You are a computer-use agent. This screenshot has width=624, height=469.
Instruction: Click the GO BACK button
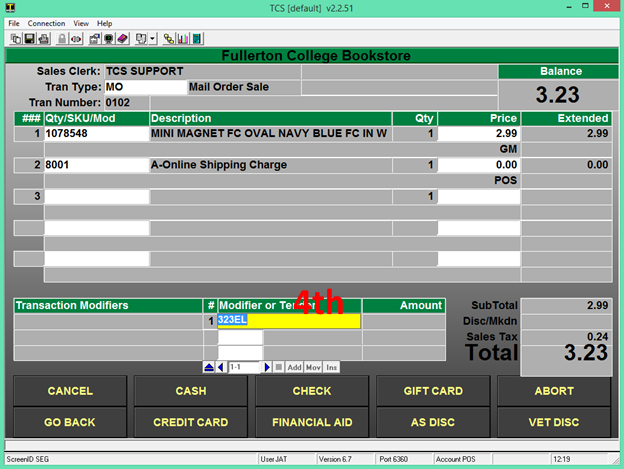(70, 422)
